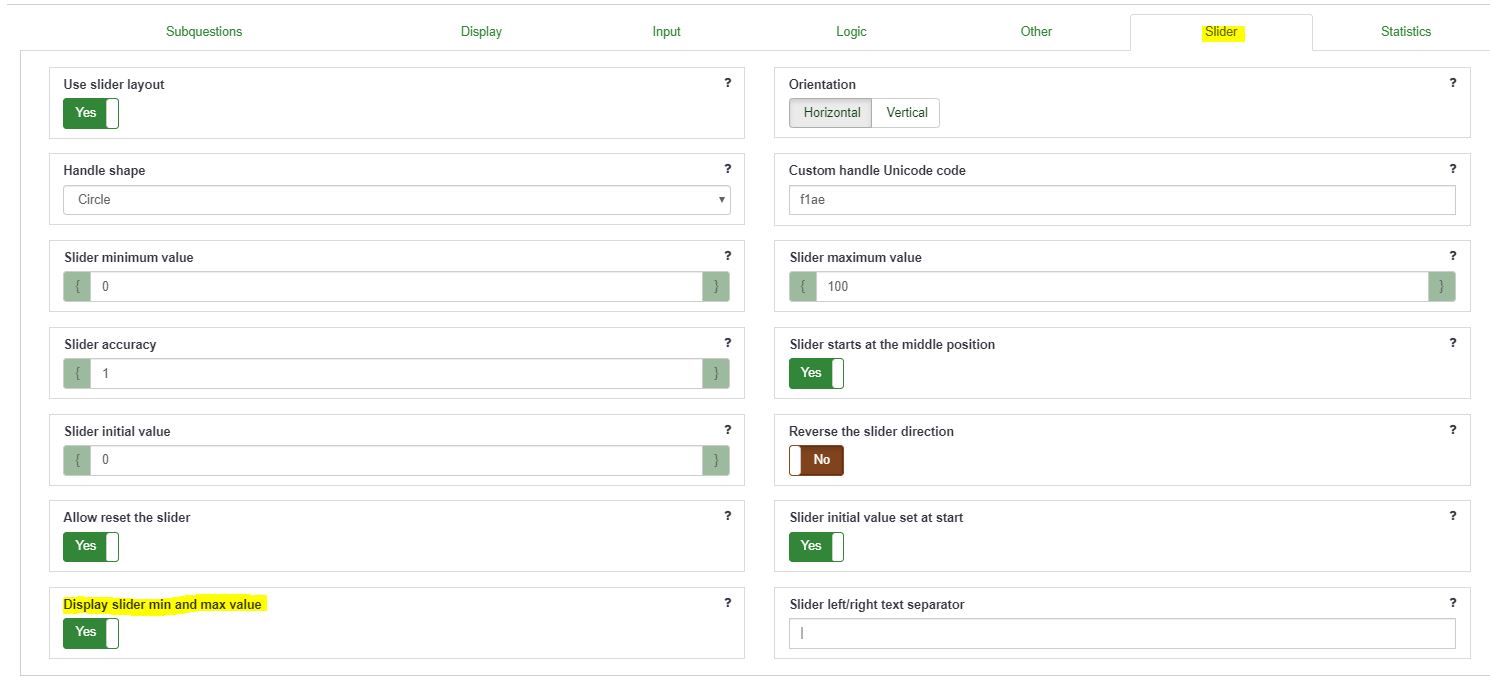
Task: Toggle Slider starts at the middle position
Action: 816,373
